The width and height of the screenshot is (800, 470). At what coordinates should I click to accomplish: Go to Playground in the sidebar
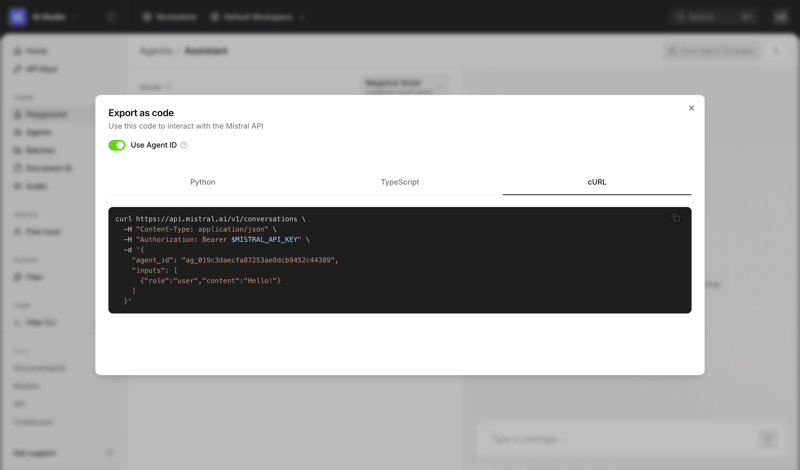coord(46,114)
